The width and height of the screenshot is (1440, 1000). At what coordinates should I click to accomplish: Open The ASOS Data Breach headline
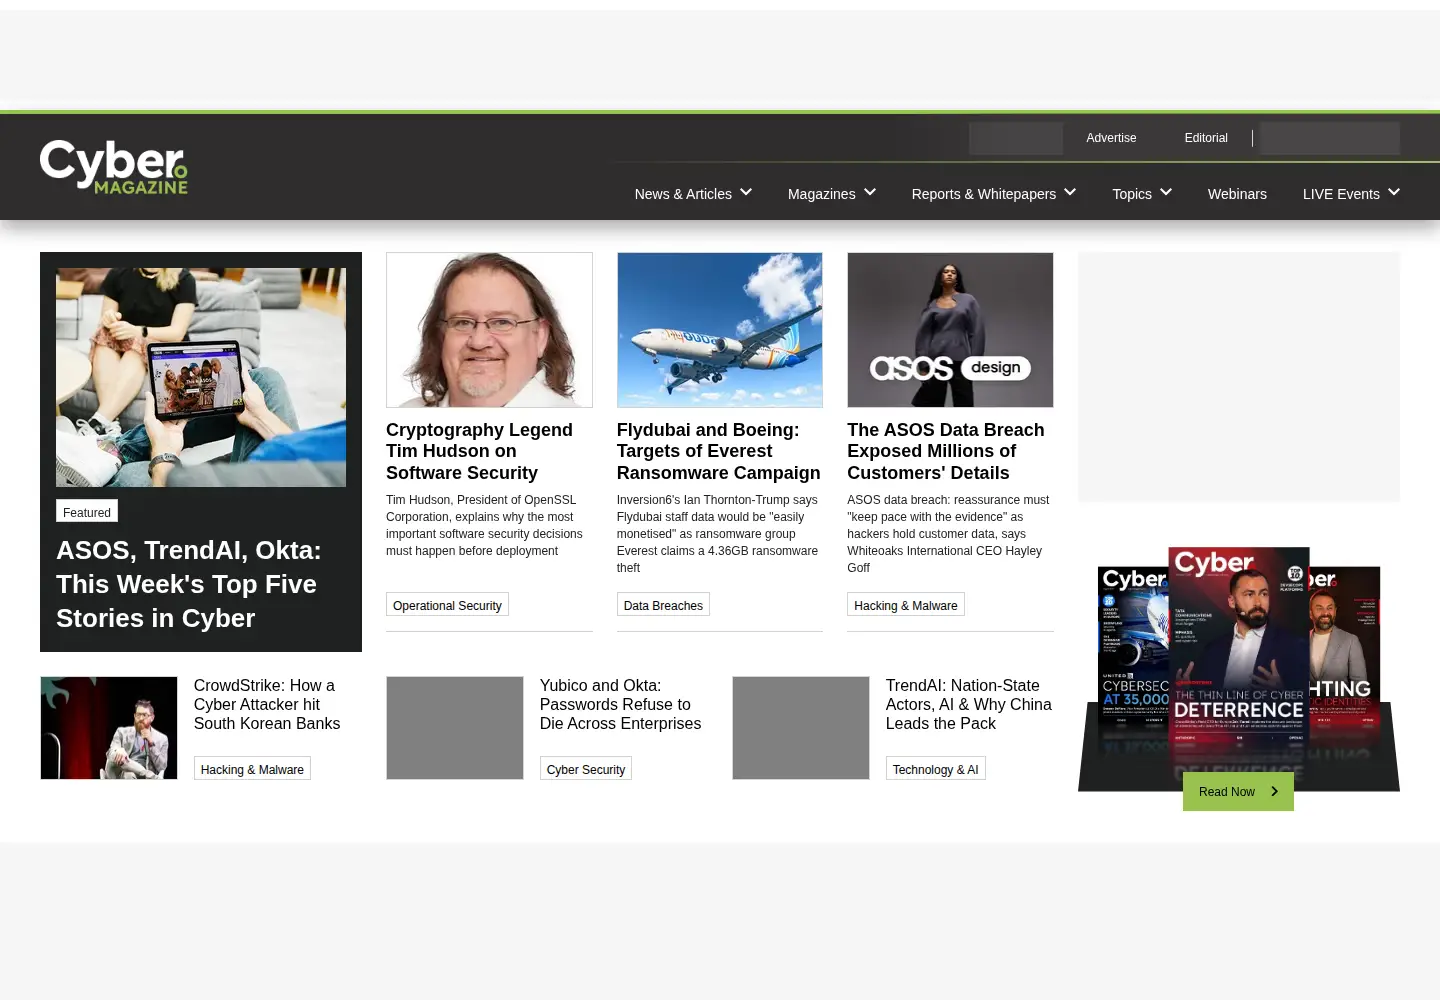[x=946, y=451]
